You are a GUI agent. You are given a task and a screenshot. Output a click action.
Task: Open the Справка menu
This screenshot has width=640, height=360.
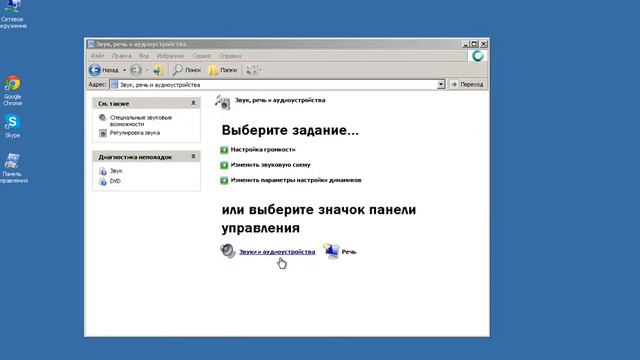230,56
